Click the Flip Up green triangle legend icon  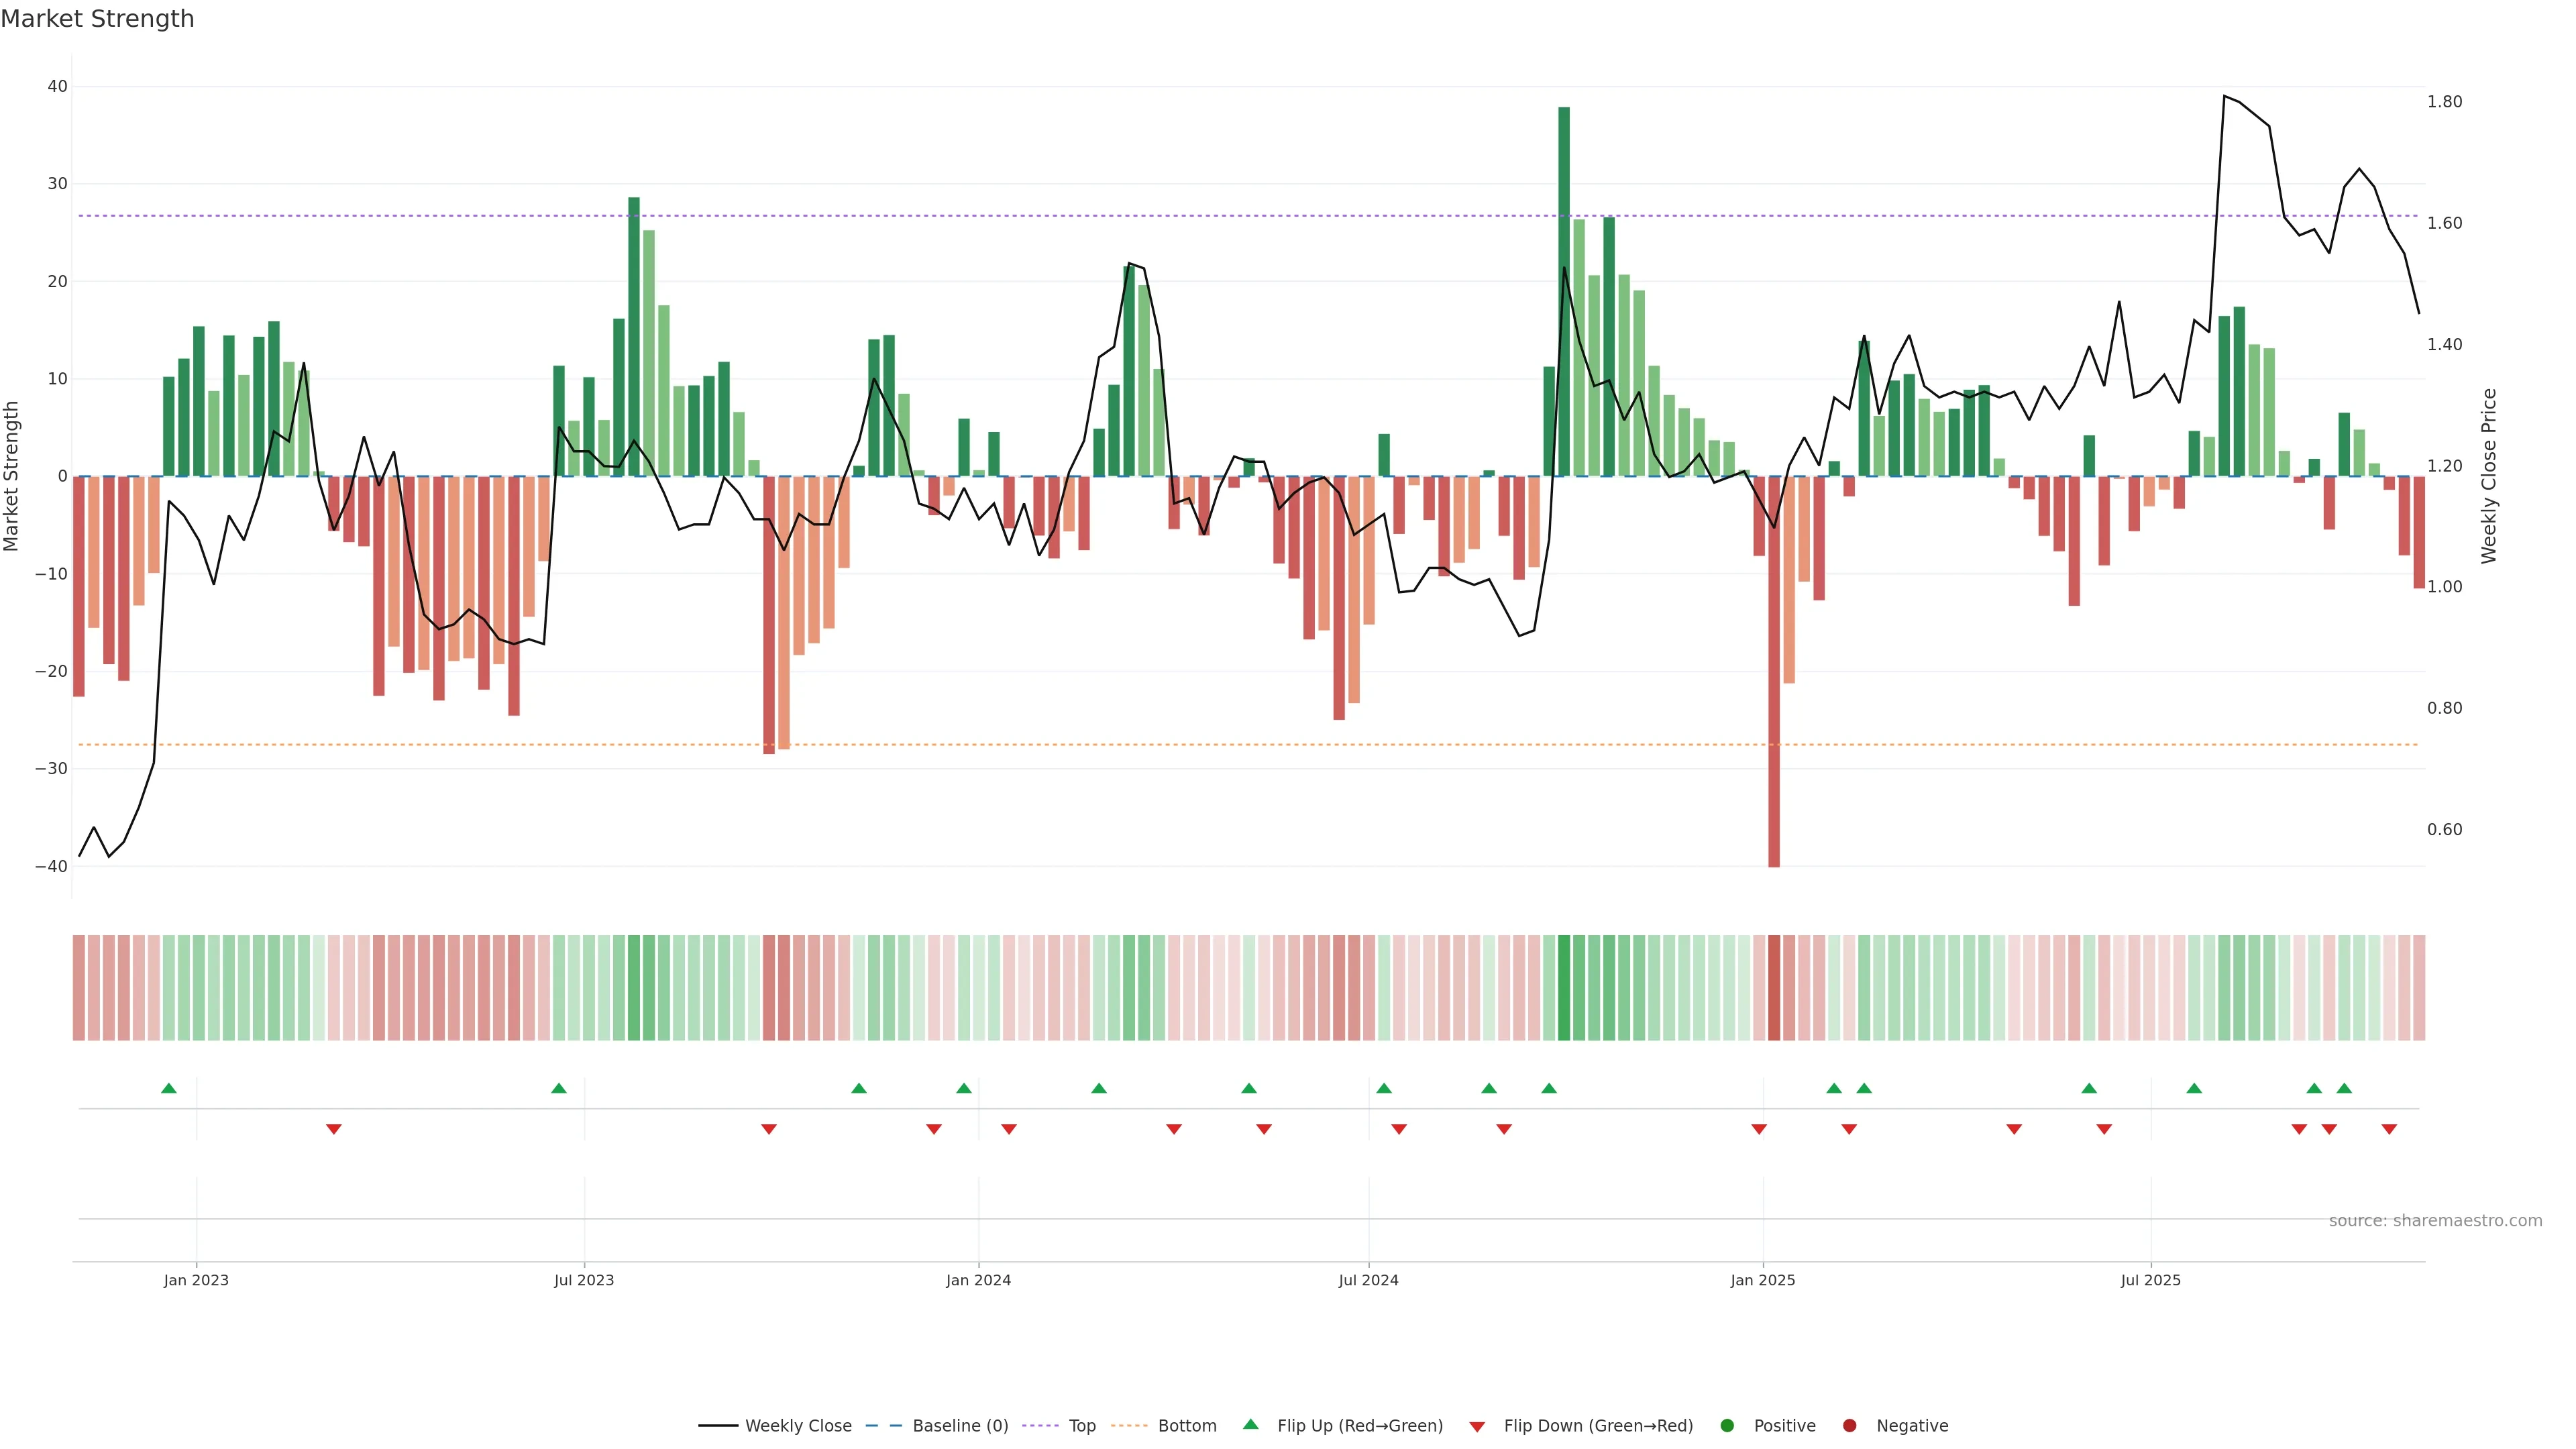tap(1250, 1425)
